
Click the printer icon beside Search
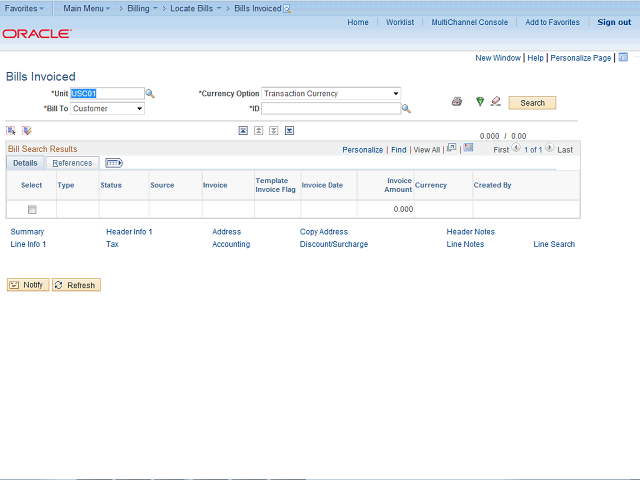point(457,102)
